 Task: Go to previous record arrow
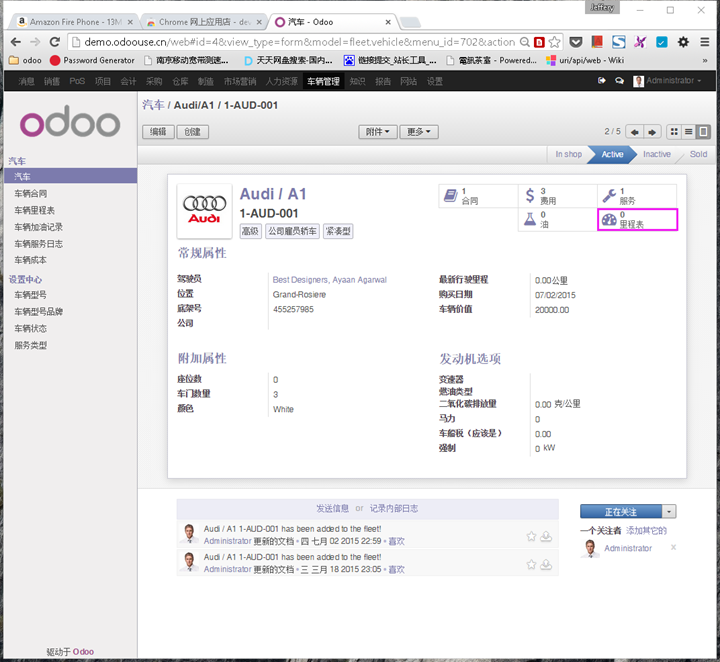635,132
